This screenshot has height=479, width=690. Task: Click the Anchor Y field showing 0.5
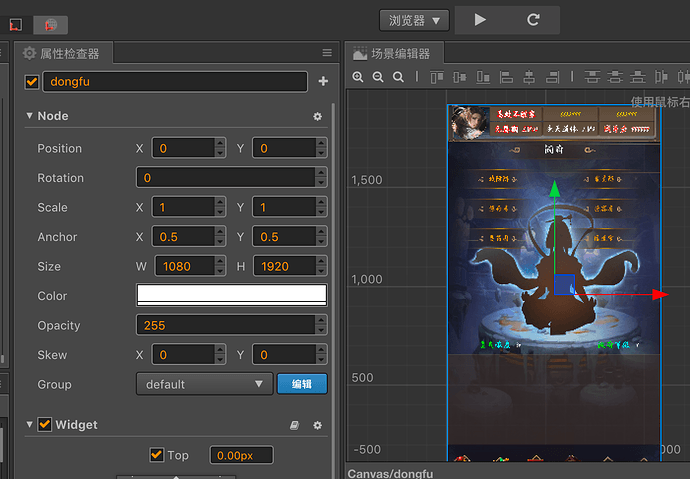click(284, 236)
